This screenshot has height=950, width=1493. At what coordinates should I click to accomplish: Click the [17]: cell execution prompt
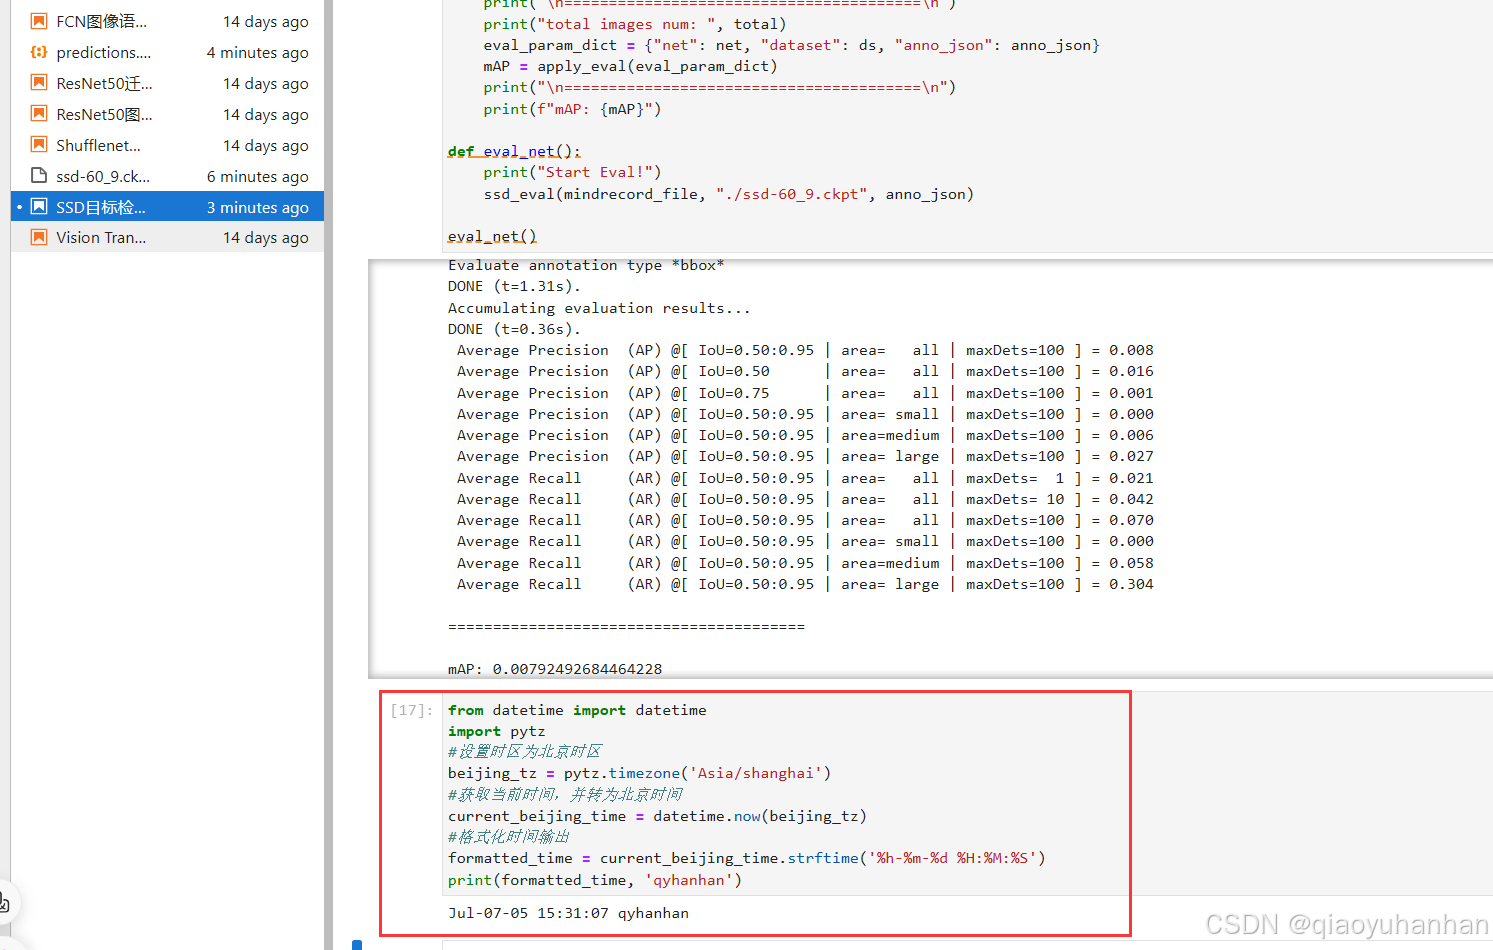412,710
